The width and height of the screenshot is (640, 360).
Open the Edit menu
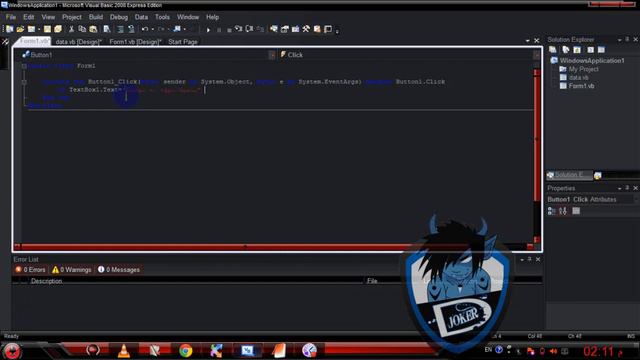[29, 17]
